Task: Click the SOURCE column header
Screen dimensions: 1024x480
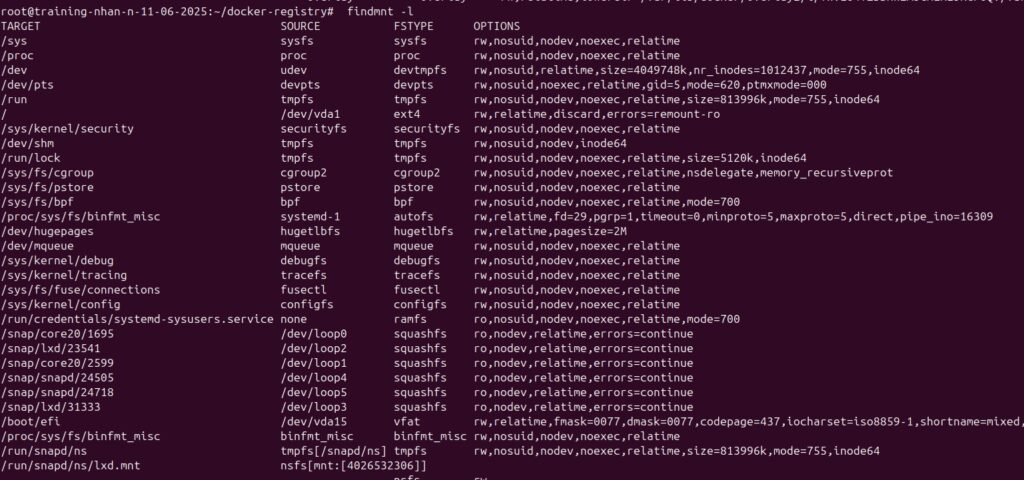Action: (x=301, y=25)
